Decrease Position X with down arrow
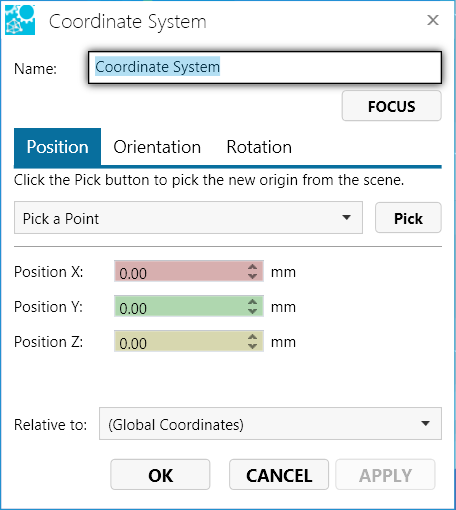The height and width of the screenshot is (510, 456). click(252, 276)
